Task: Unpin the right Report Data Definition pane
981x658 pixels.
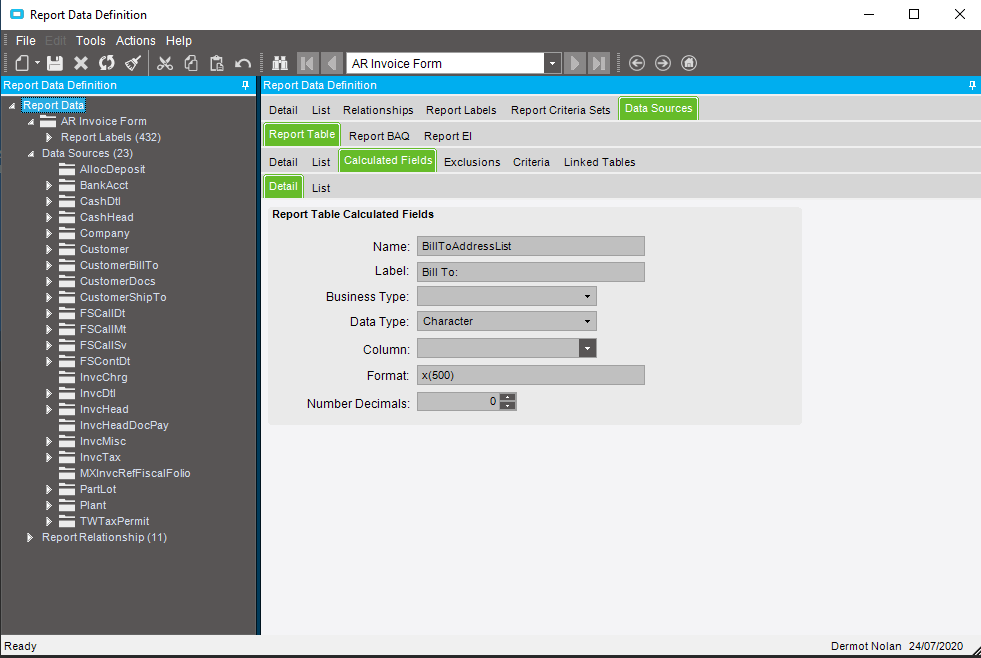Action: [x=971, y=85]
